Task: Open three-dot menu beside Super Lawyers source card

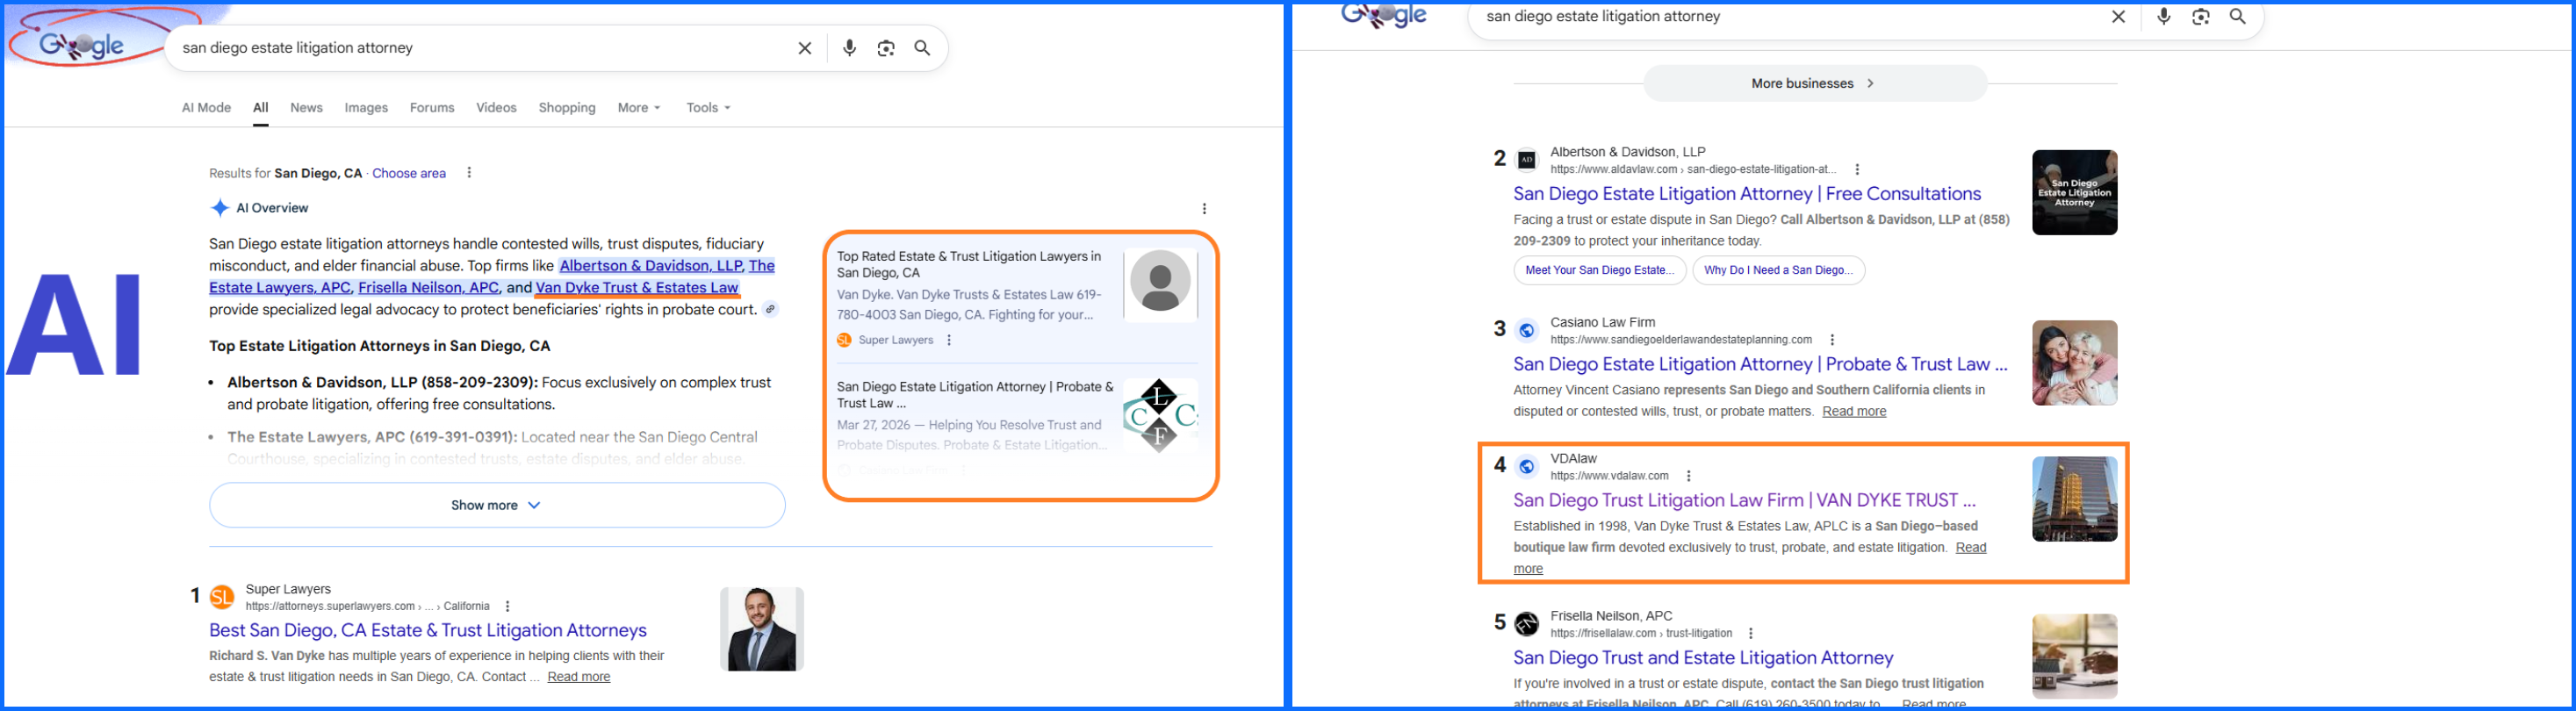Action: coord(949,340)
